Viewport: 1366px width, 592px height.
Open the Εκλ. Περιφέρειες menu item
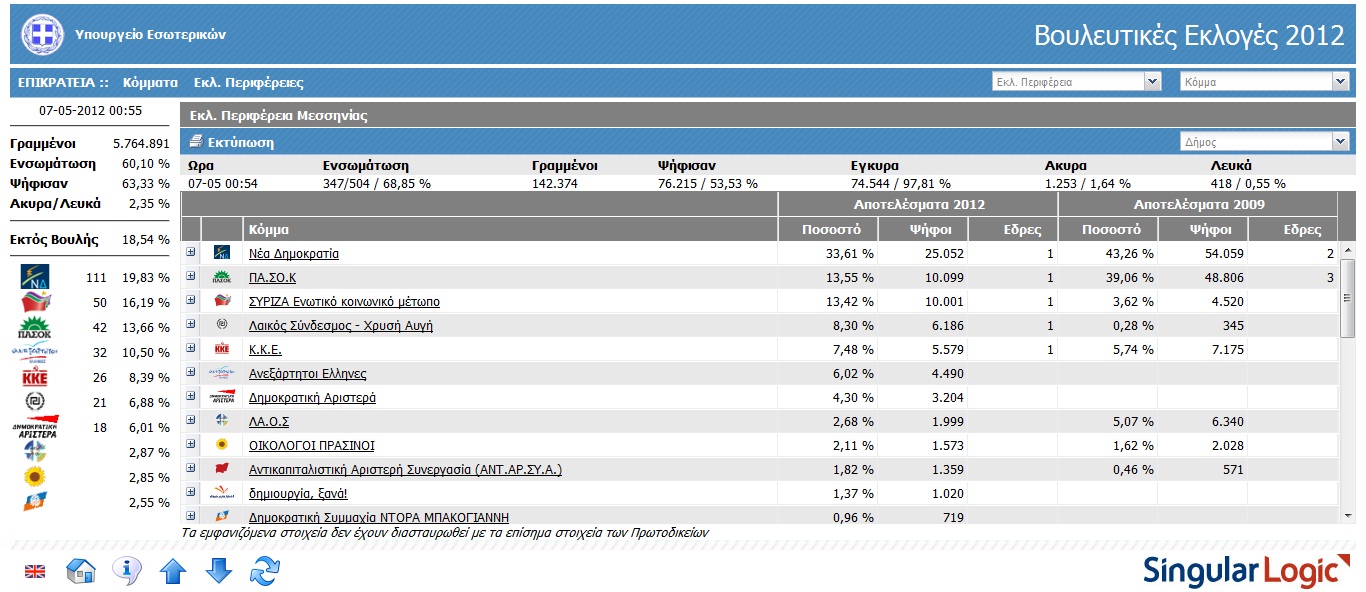[x=248, y=83]
